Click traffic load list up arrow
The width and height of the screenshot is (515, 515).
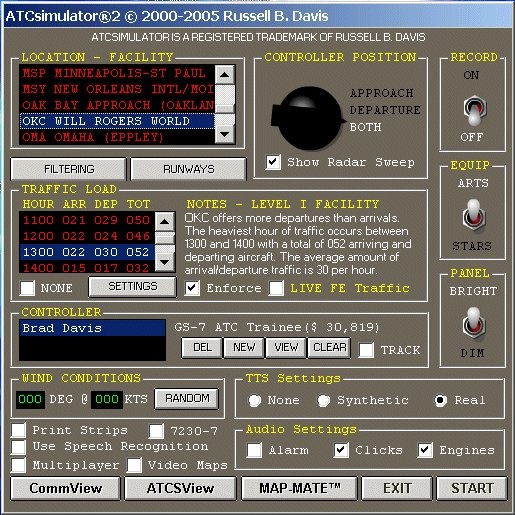(x=164, y=222)
